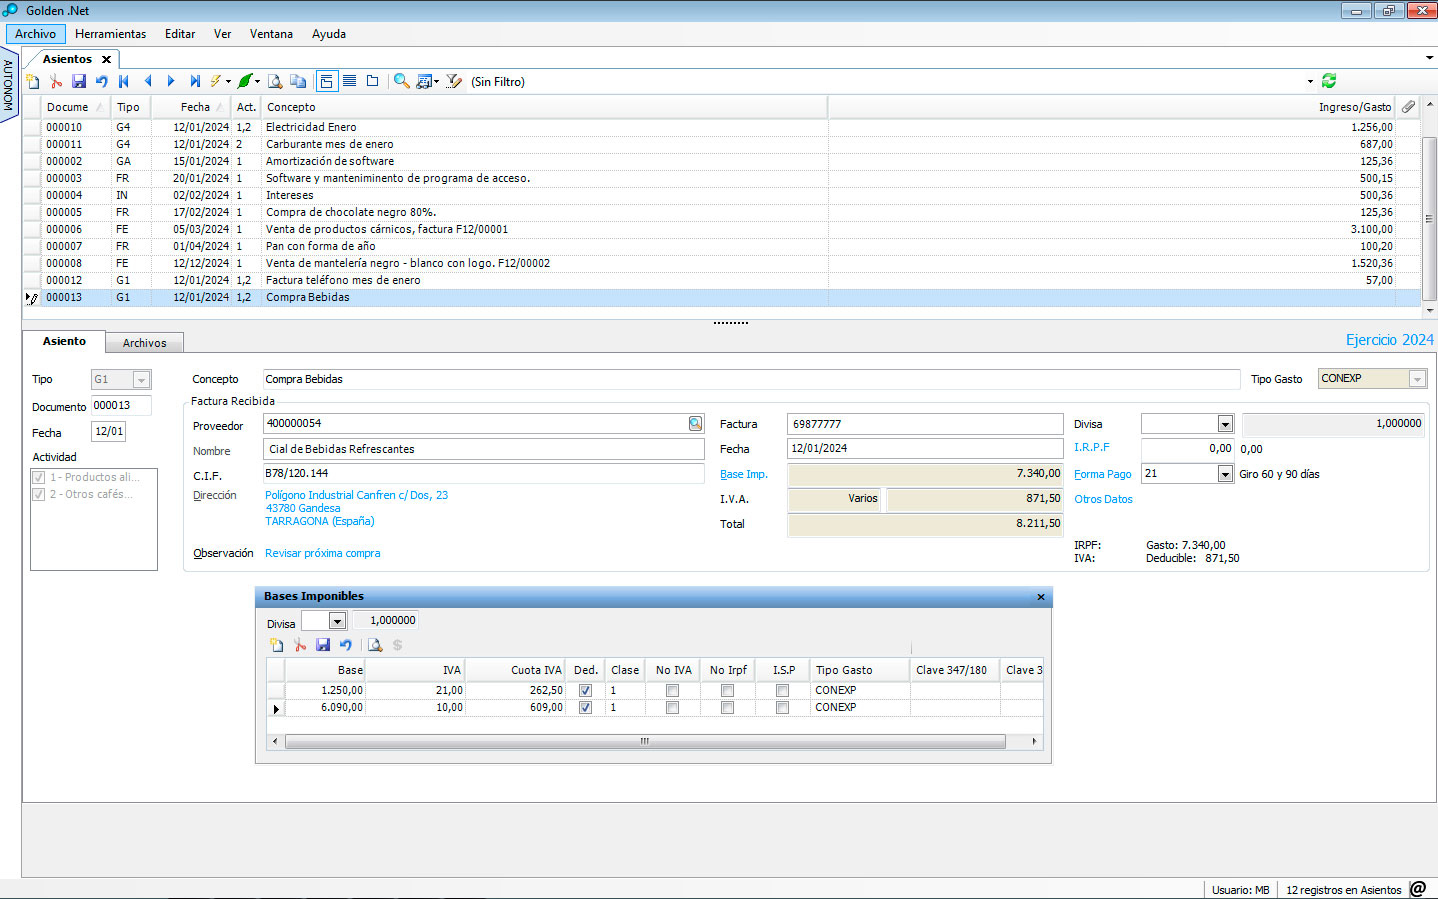The height and width of the screenshot is (899, 1438).
Task: Toggle Ded. checkbox for 1.250,00 base row
Action: point(585,690)
